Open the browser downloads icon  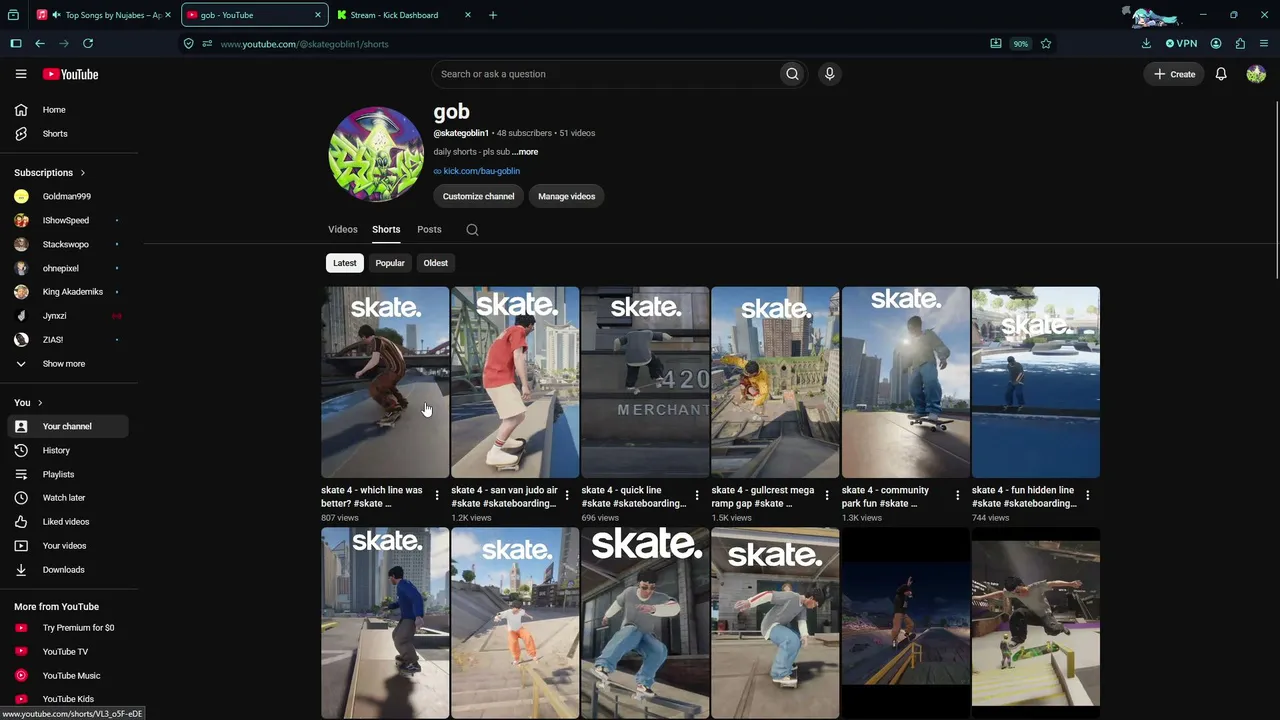(1146, 44)
